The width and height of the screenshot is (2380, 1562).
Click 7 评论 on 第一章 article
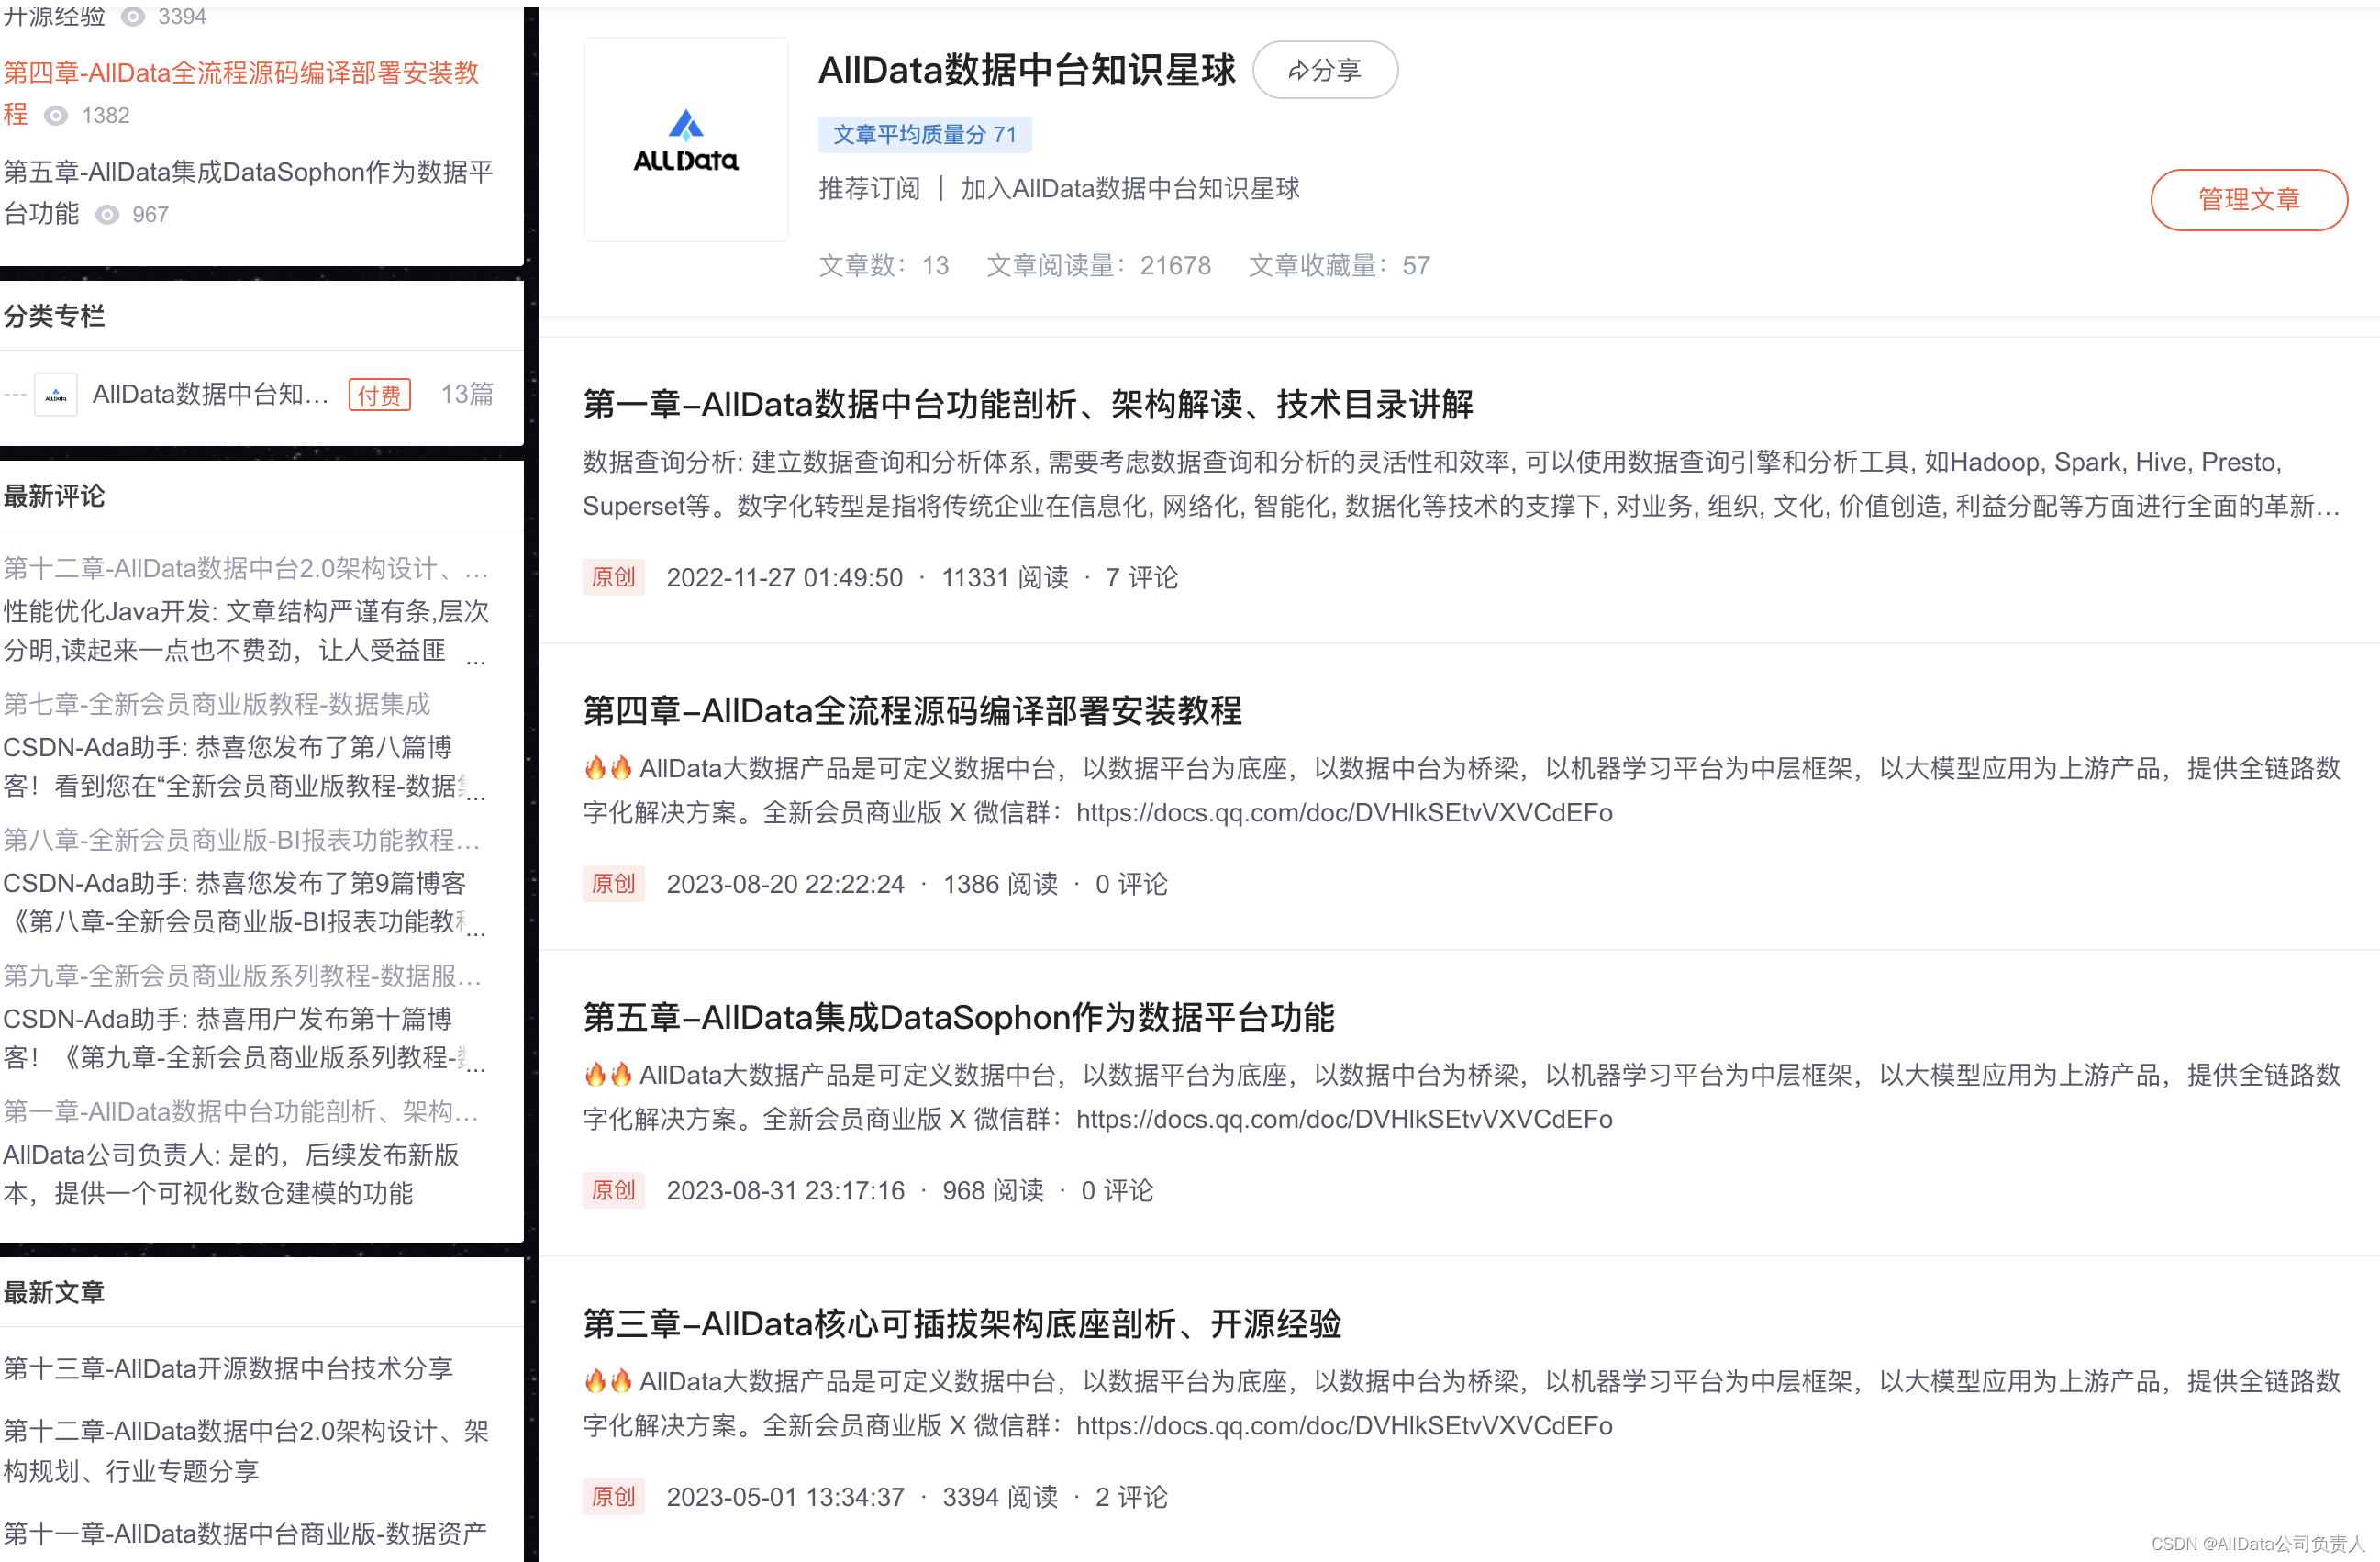click(1142, 577)
